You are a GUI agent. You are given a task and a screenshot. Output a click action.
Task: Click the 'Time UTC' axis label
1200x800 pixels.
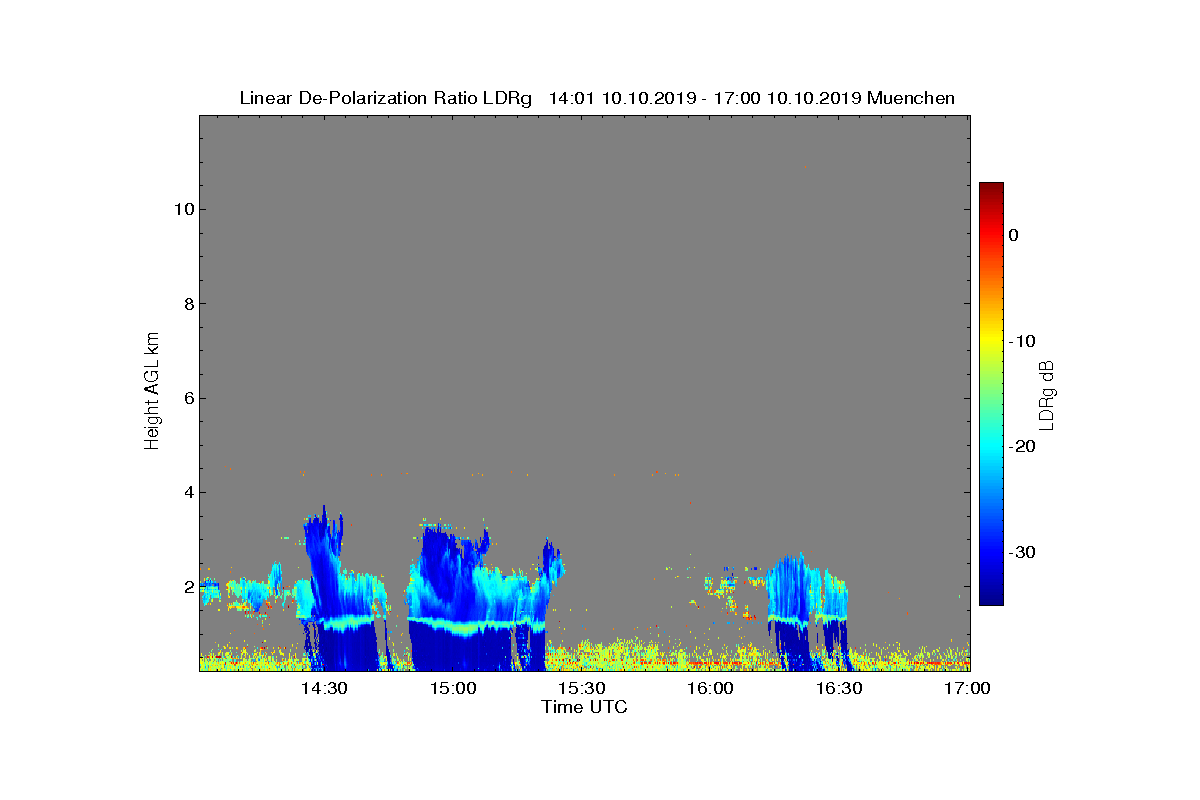pos(585,707)
